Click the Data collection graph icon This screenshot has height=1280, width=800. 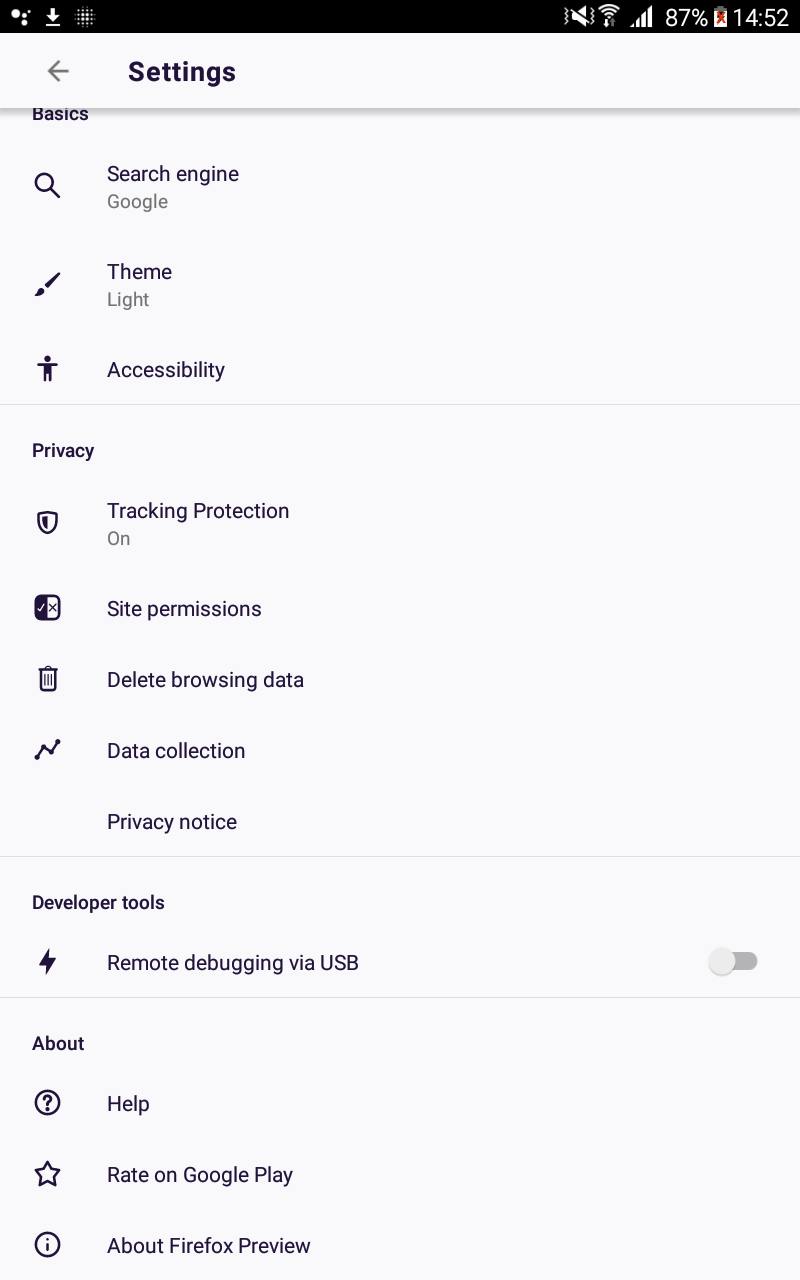47,750
